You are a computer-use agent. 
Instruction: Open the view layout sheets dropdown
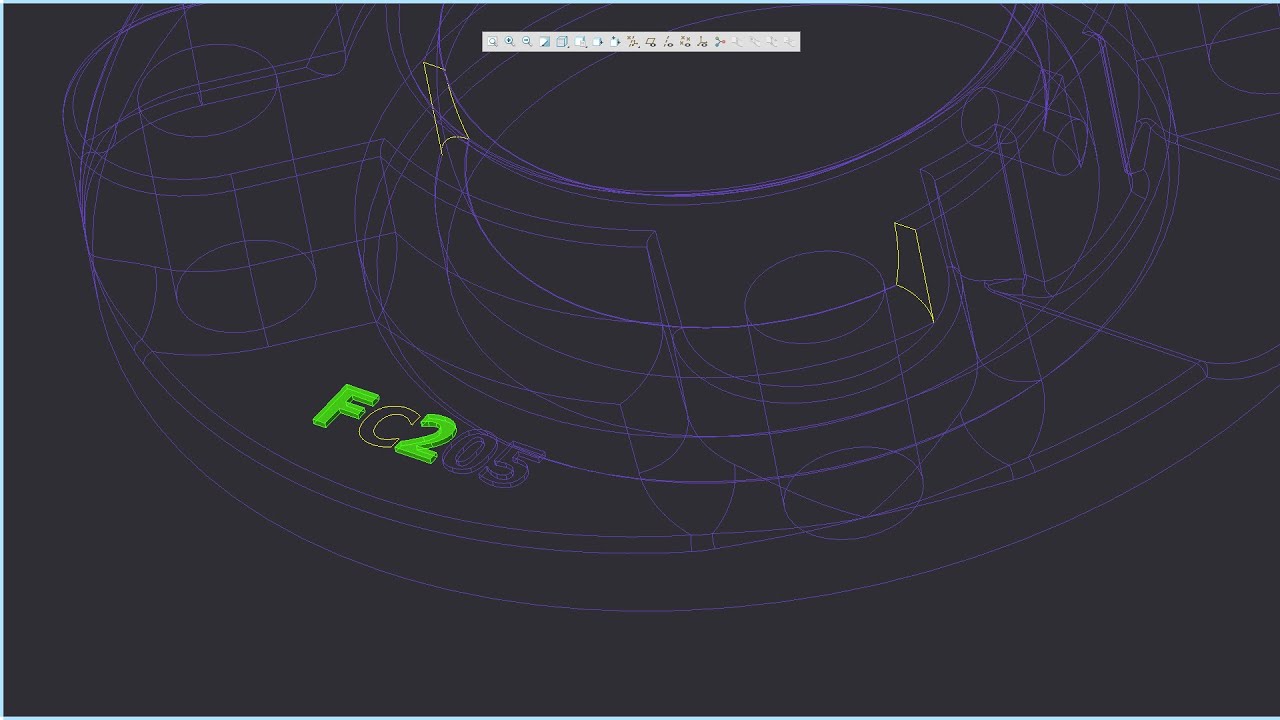(580, 42)
